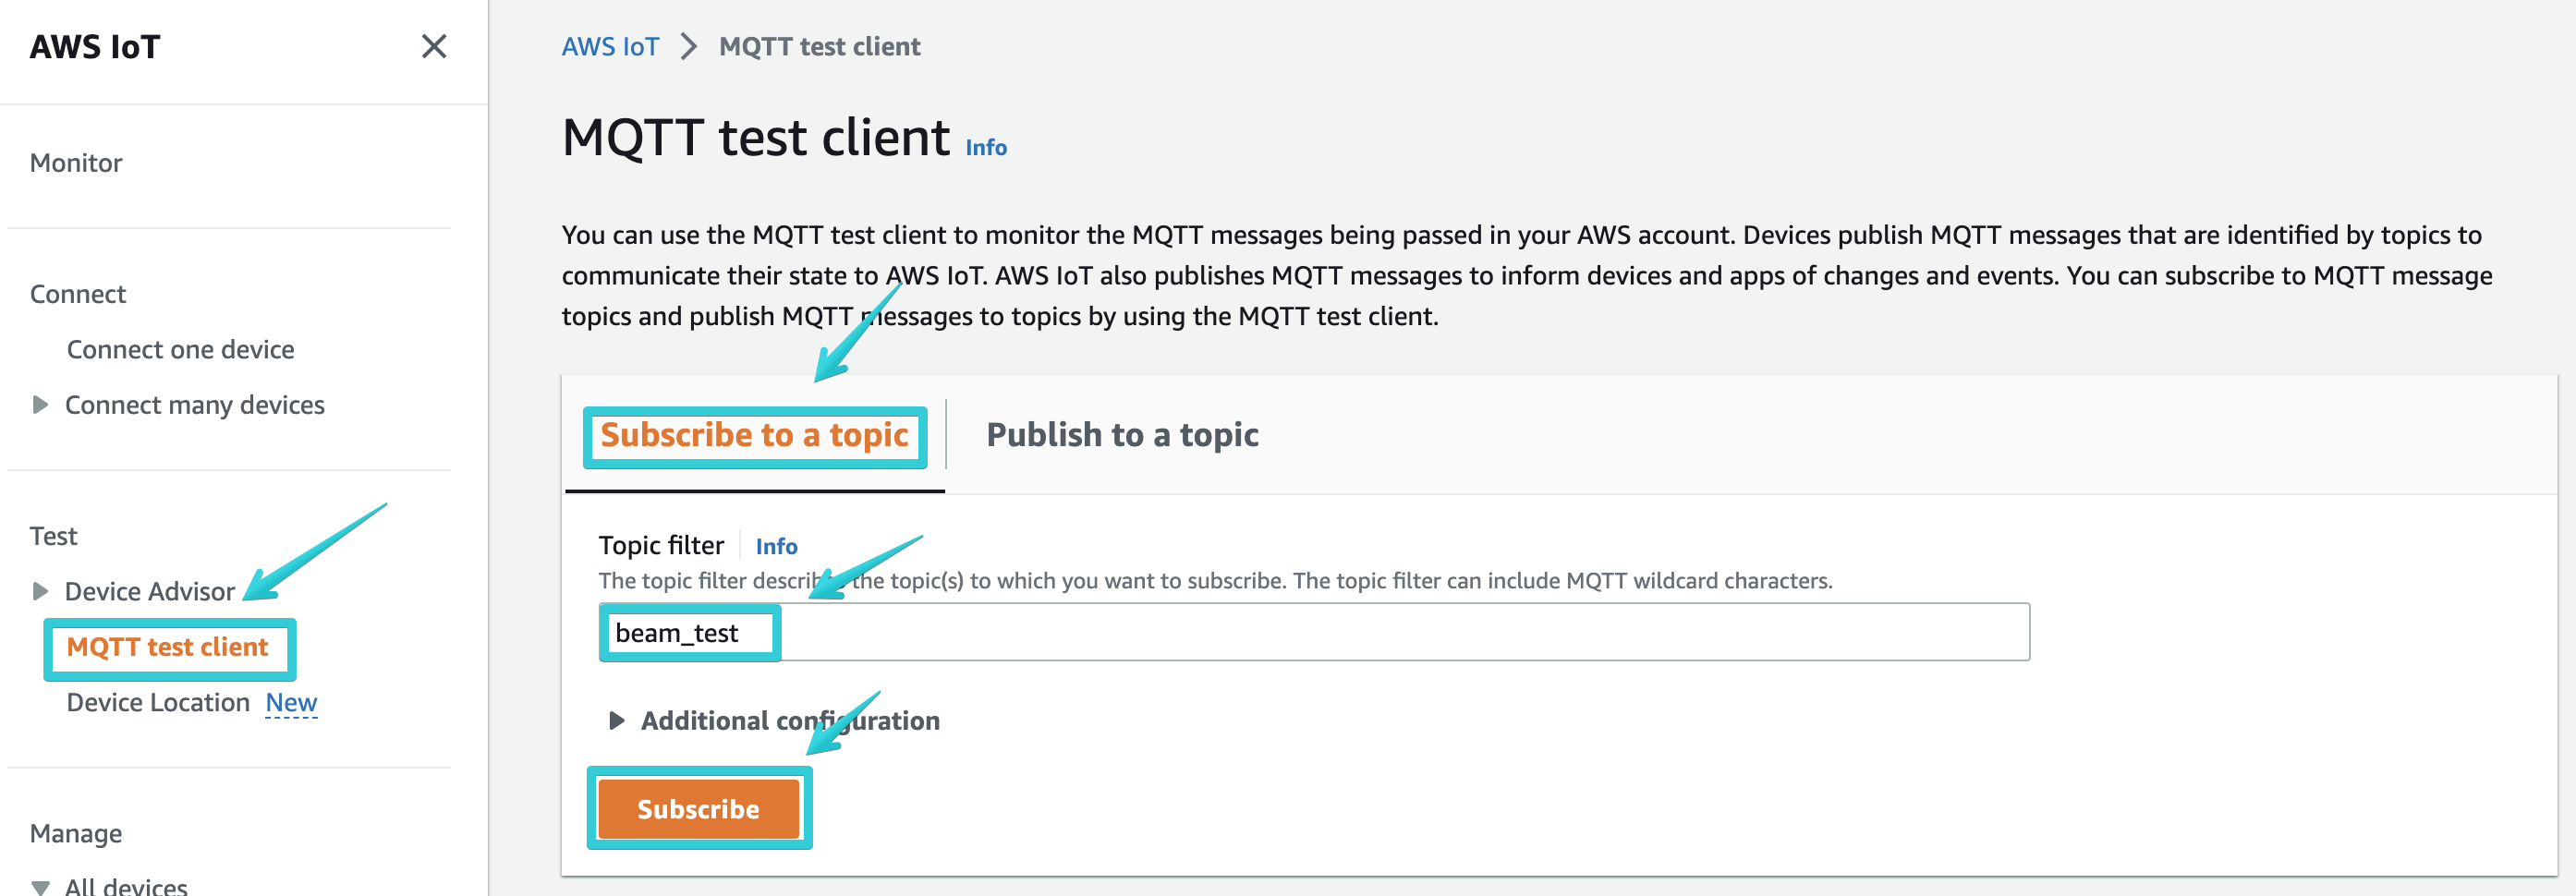
Task: Open the MQTT test client Info link
Action: (985, 147)
